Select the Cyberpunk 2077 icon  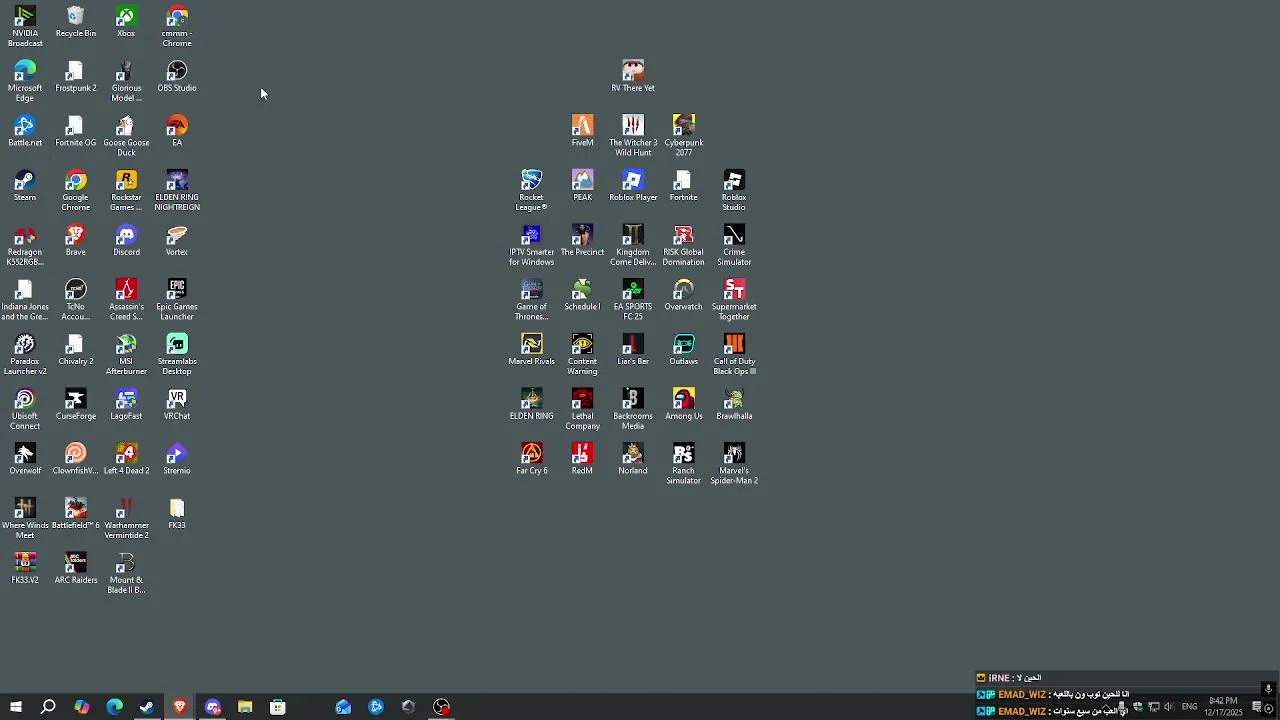point(684,136)
